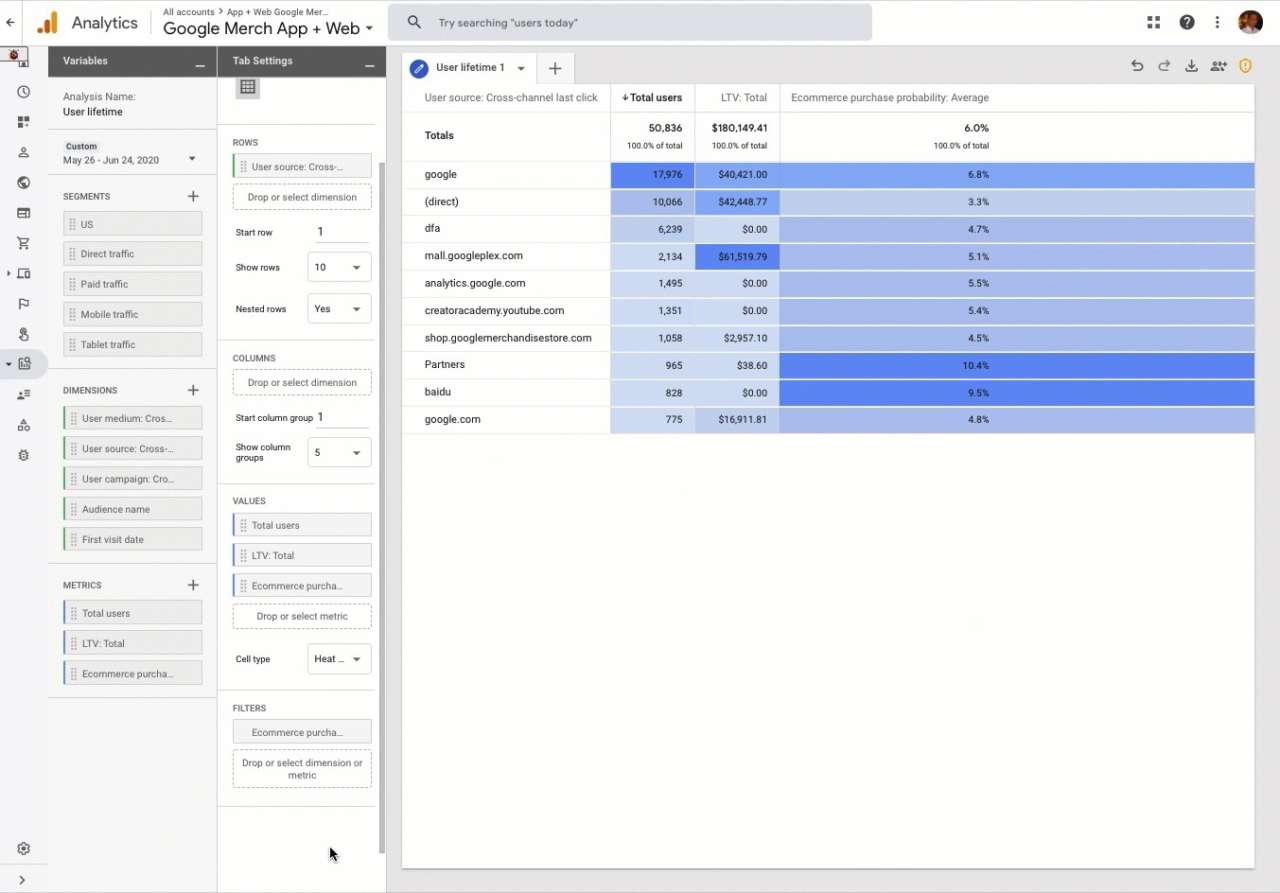The height and width of the screenshot is (893, 1280).
Task: Minimize the Tab Settings panel
Action: [369, 62]
